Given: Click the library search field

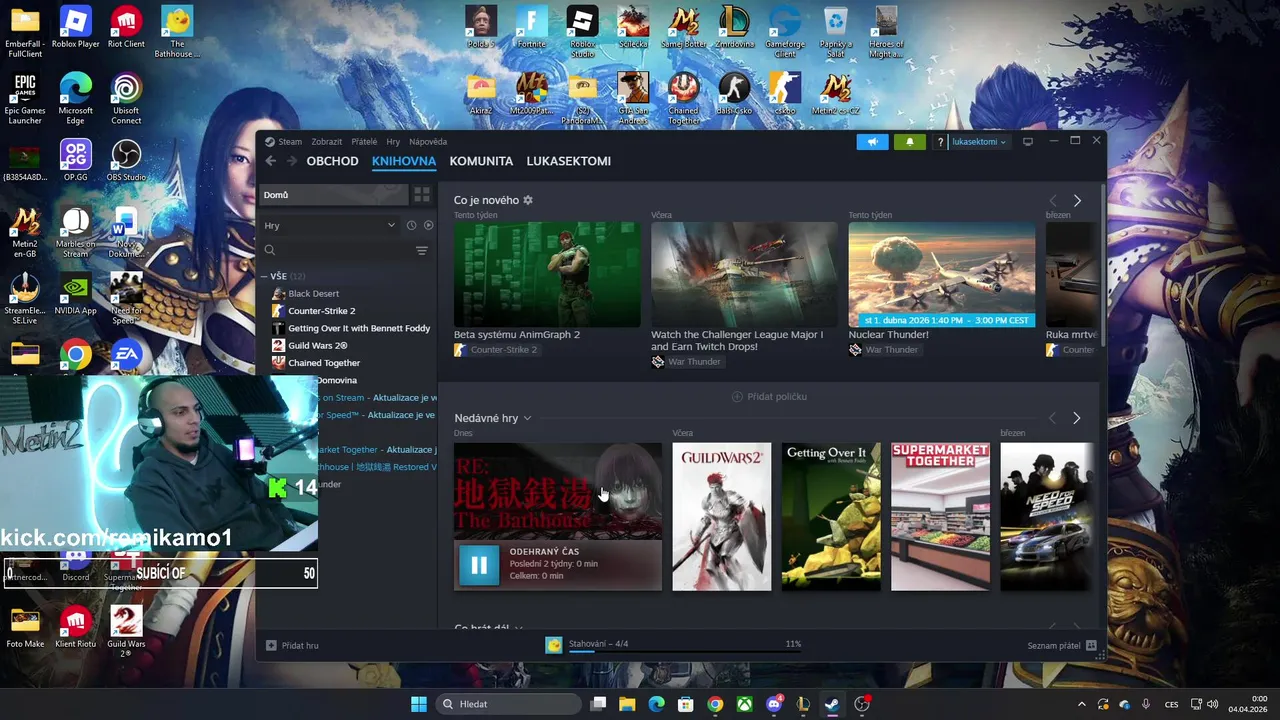Looking at the screenshot, I should tap(335, 250).
